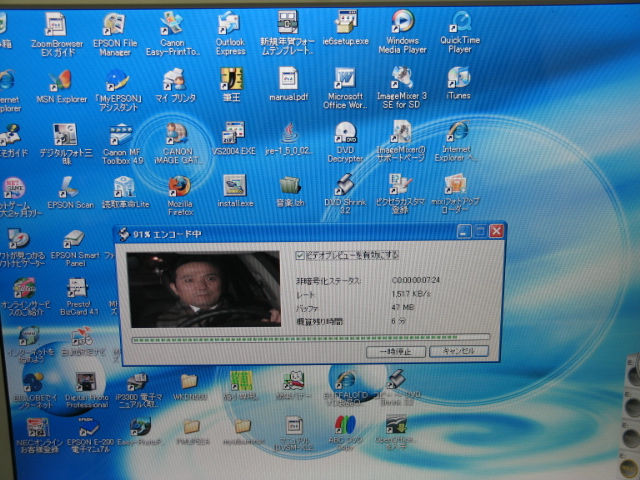The width and height of the screenshot is (640, 480).
Task: Open the EPSON Scan desktop icon
Action: [68, 187]
